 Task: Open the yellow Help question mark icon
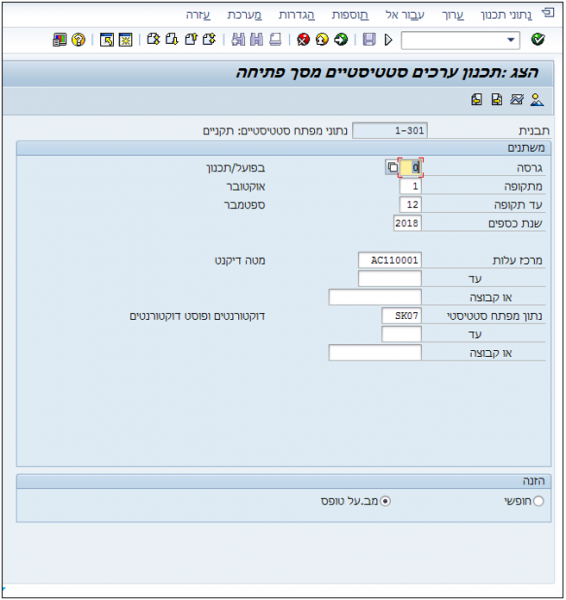coord(78,39)
